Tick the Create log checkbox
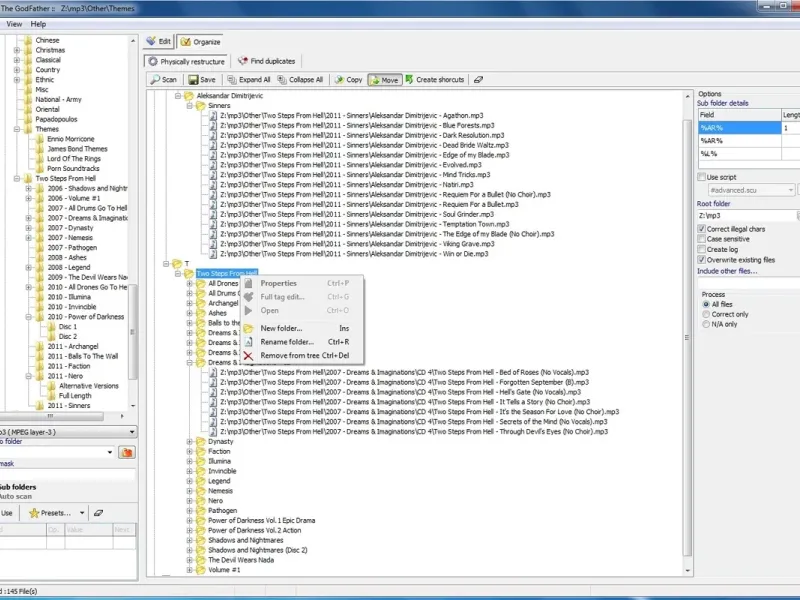The image size is (800, 600). pyautogui.click(x=701, y=249)
